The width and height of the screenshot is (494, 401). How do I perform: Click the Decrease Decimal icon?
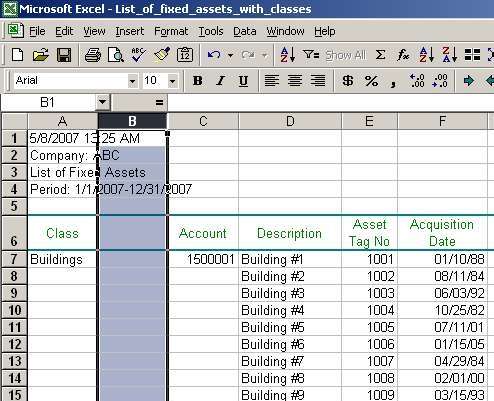click(440, 80)
